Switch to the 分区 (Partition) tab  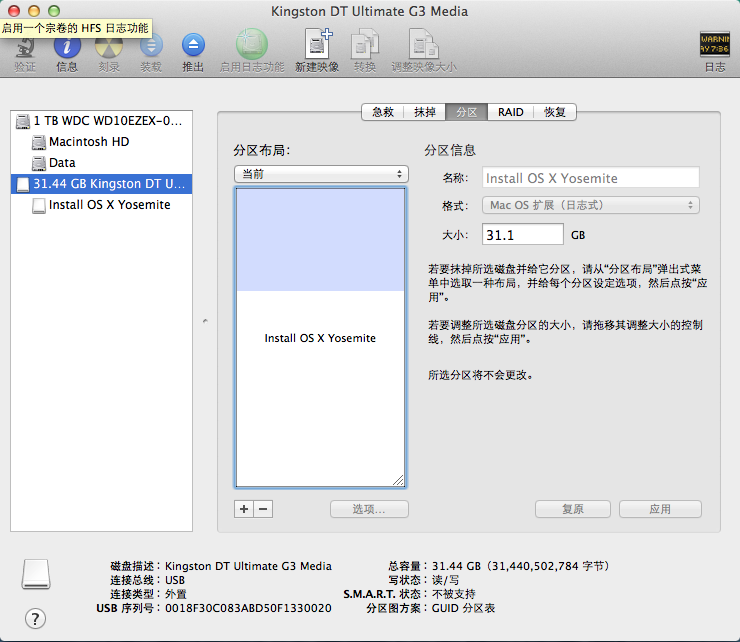click(x=467, y=112)
